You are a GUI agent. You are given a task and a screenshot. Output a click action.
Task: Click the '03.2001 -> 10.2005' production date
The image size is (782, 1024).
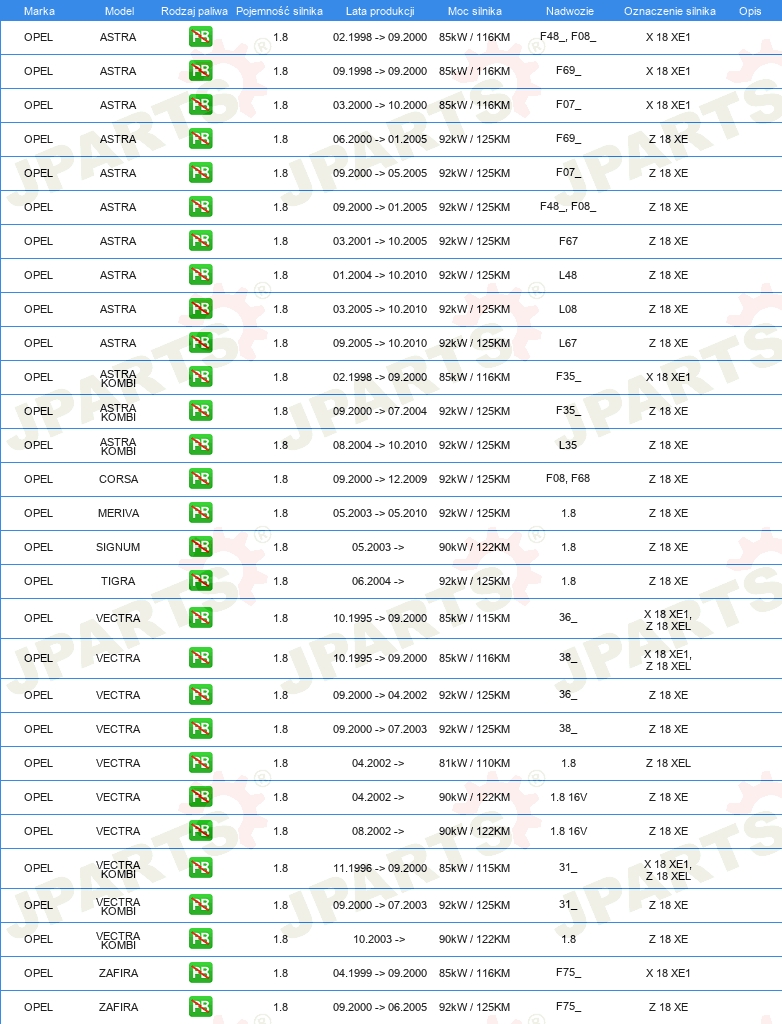click(380, 241)
